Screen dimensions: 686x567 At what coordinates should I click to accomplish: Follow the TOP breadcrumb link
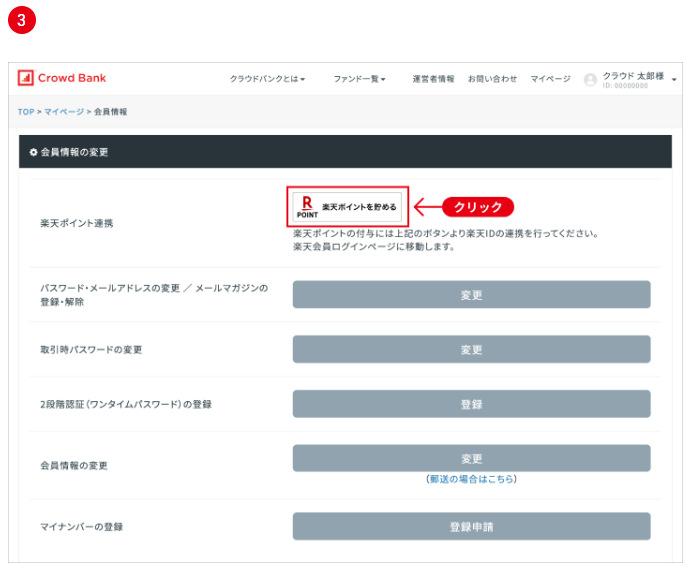(x=26, y=111)
